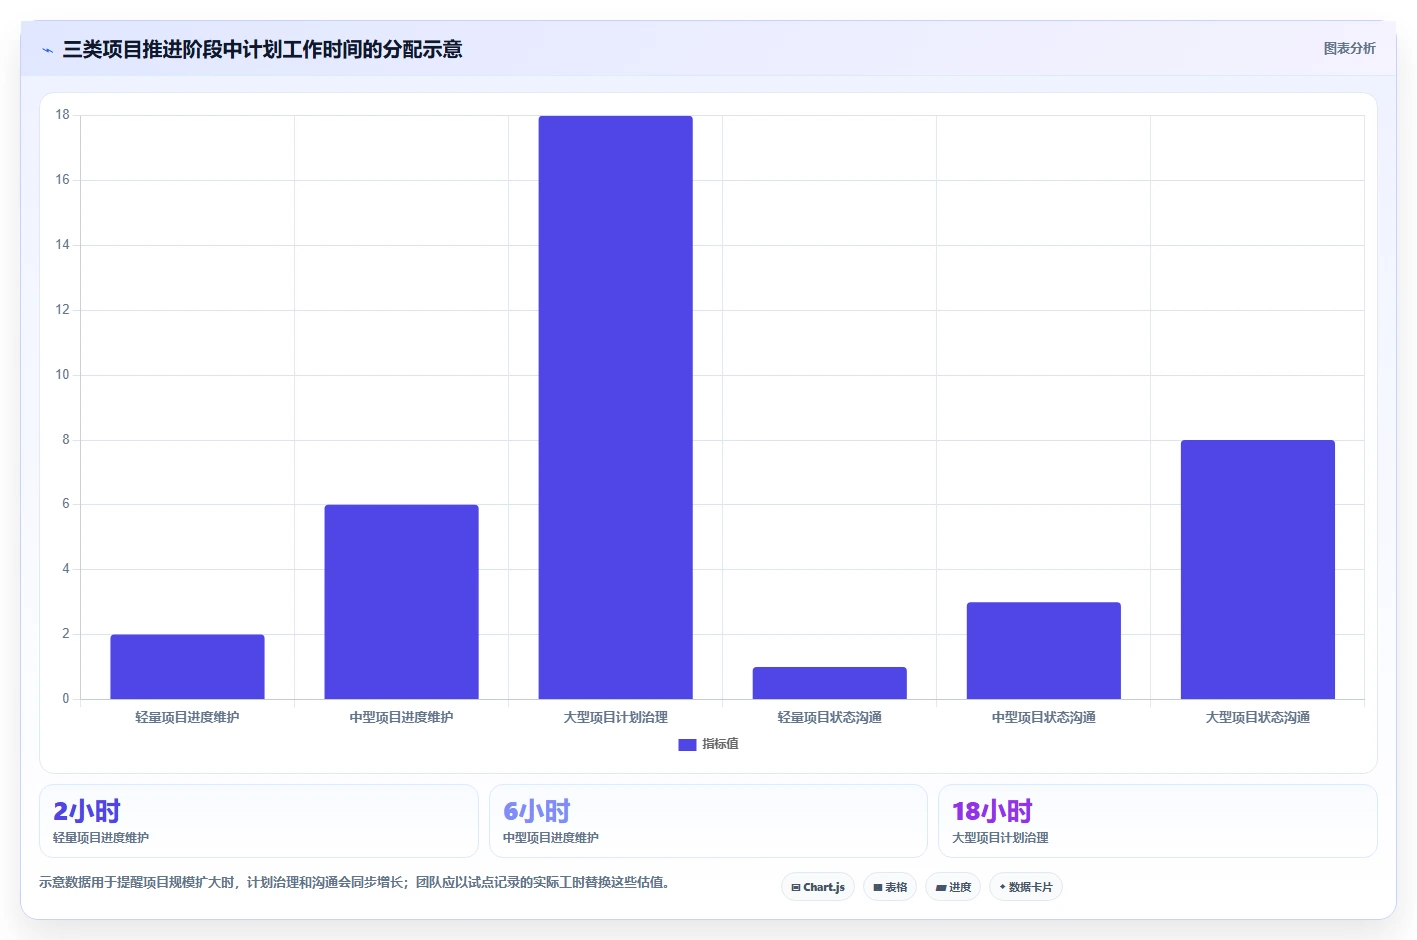Click the 表格 tag
The image size is (1417, 940).
[890, 887]
